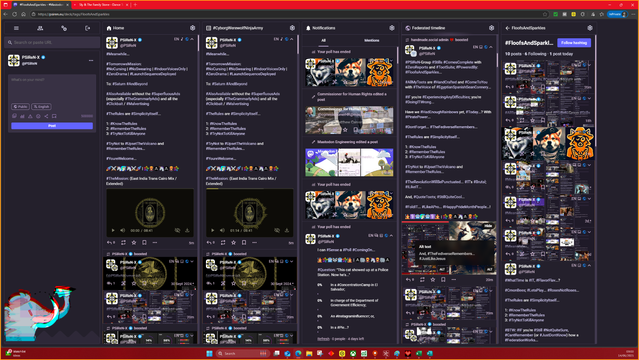Open the English language dropdown

[x=42, y=106]
